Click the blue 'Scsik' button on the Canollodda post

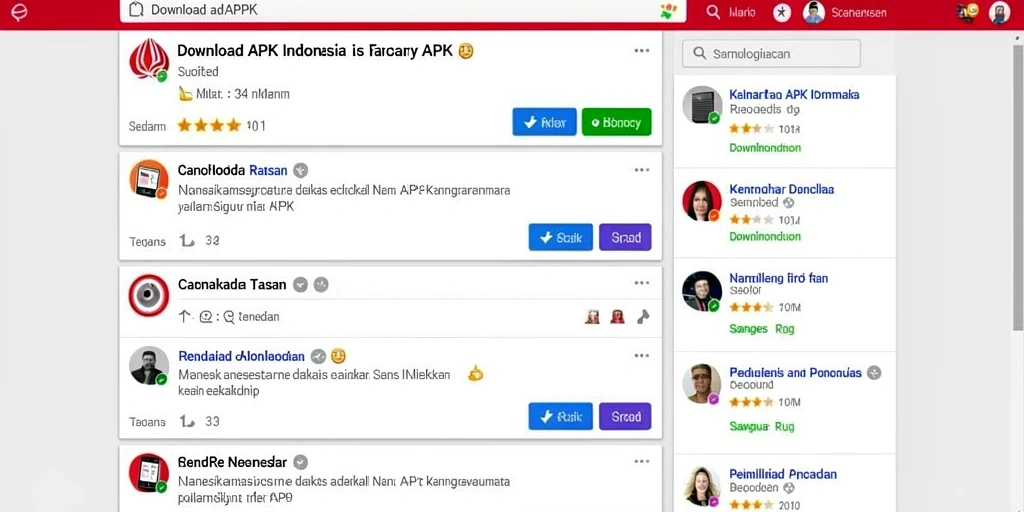560,238
